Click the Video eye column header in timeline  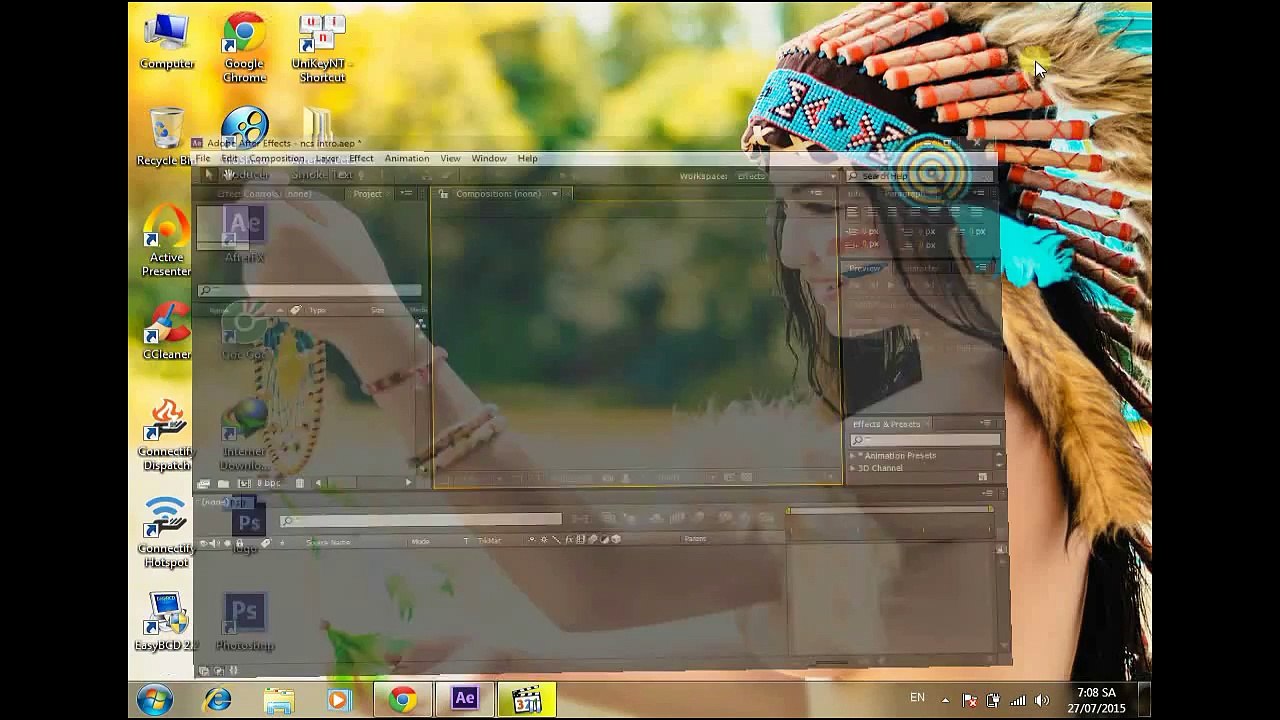pos(204,542)
